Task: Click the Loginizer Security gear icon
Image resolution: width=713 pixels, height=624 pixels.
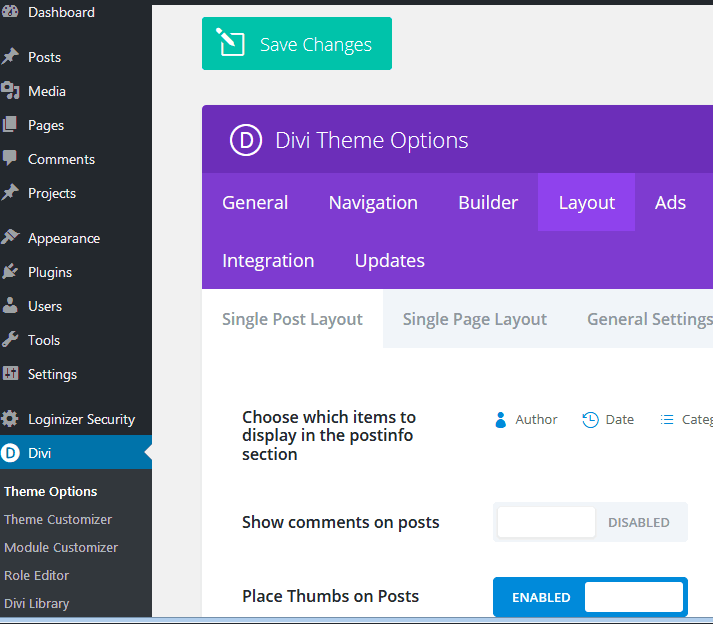Action: tap(10, 418)
